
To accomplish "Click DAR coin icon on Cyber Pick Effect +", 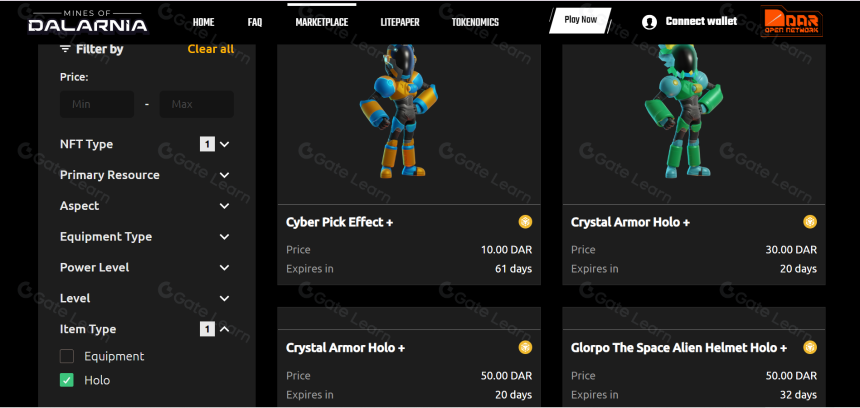I will [x=525, y=222].
